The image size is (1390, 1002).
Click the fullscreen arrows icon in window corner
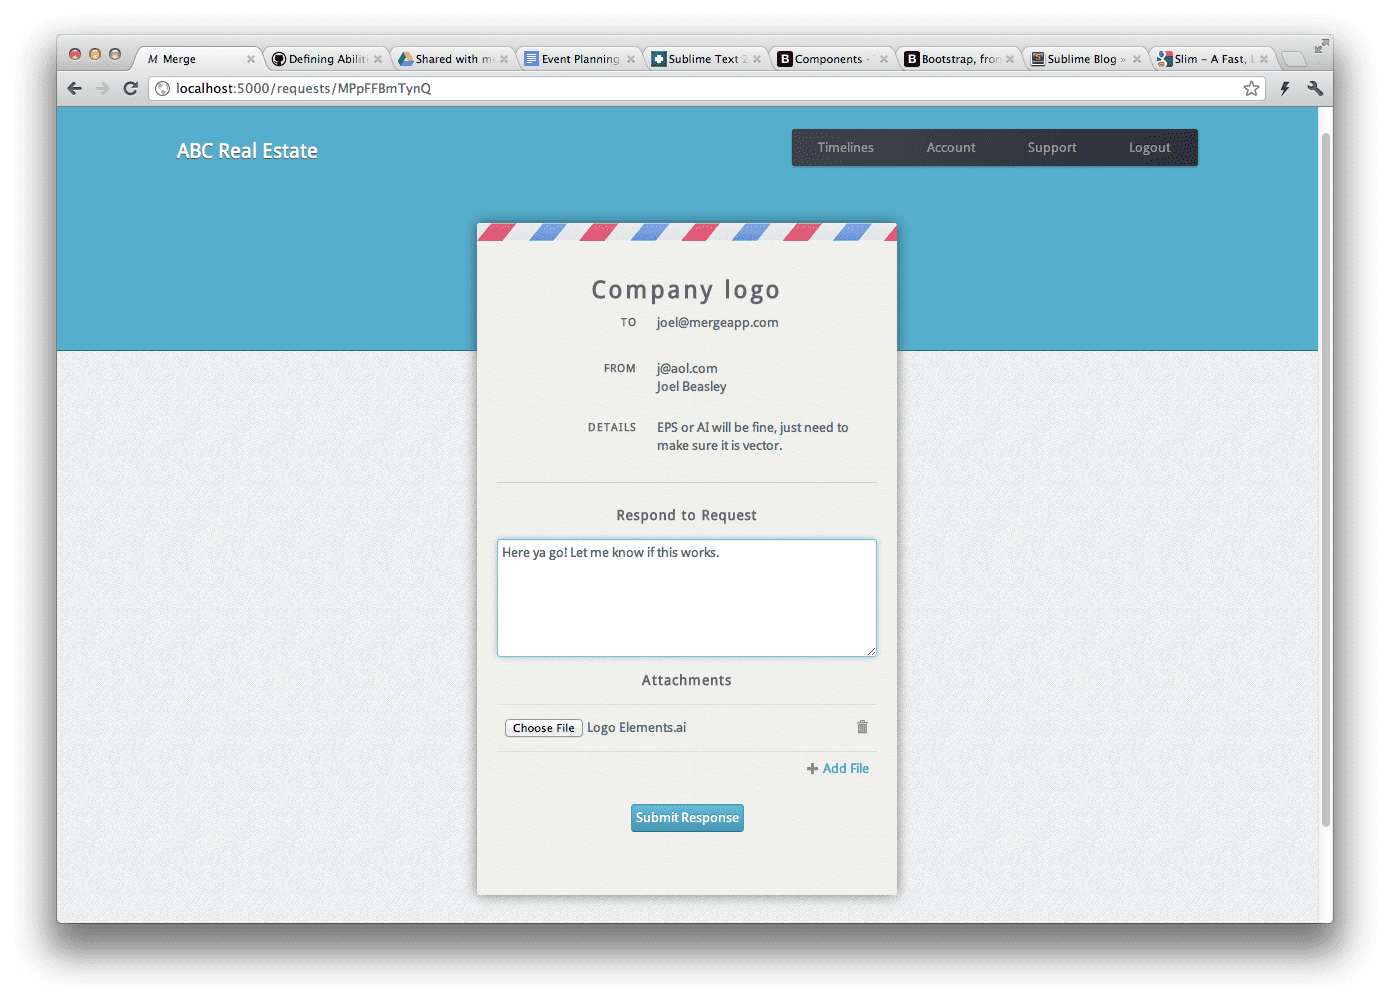(1321, 46)
